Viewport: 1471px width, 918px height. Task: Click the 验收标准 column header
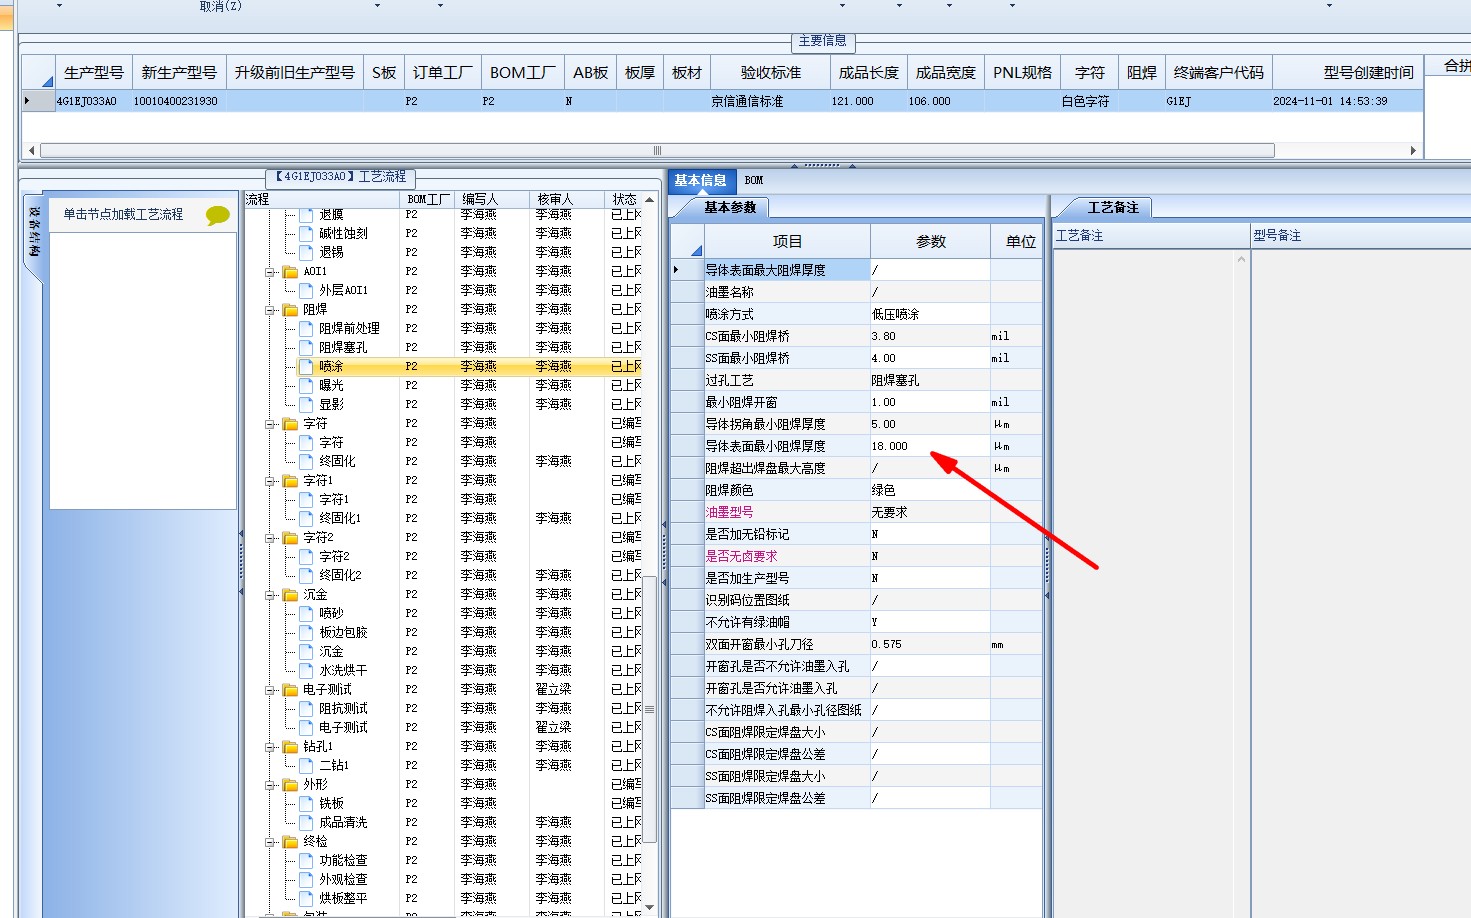(x=771, y=73)
